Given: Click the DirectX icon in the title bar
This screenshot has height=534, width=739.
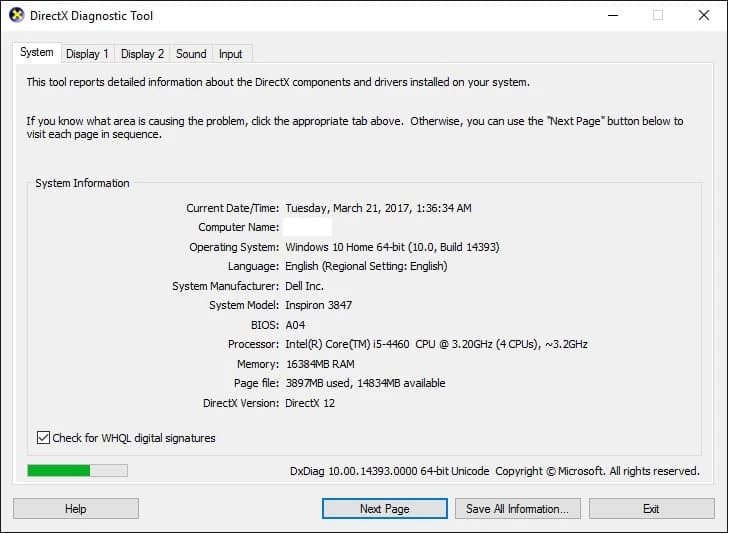Looking at the screenshot, I should (17, 16).
